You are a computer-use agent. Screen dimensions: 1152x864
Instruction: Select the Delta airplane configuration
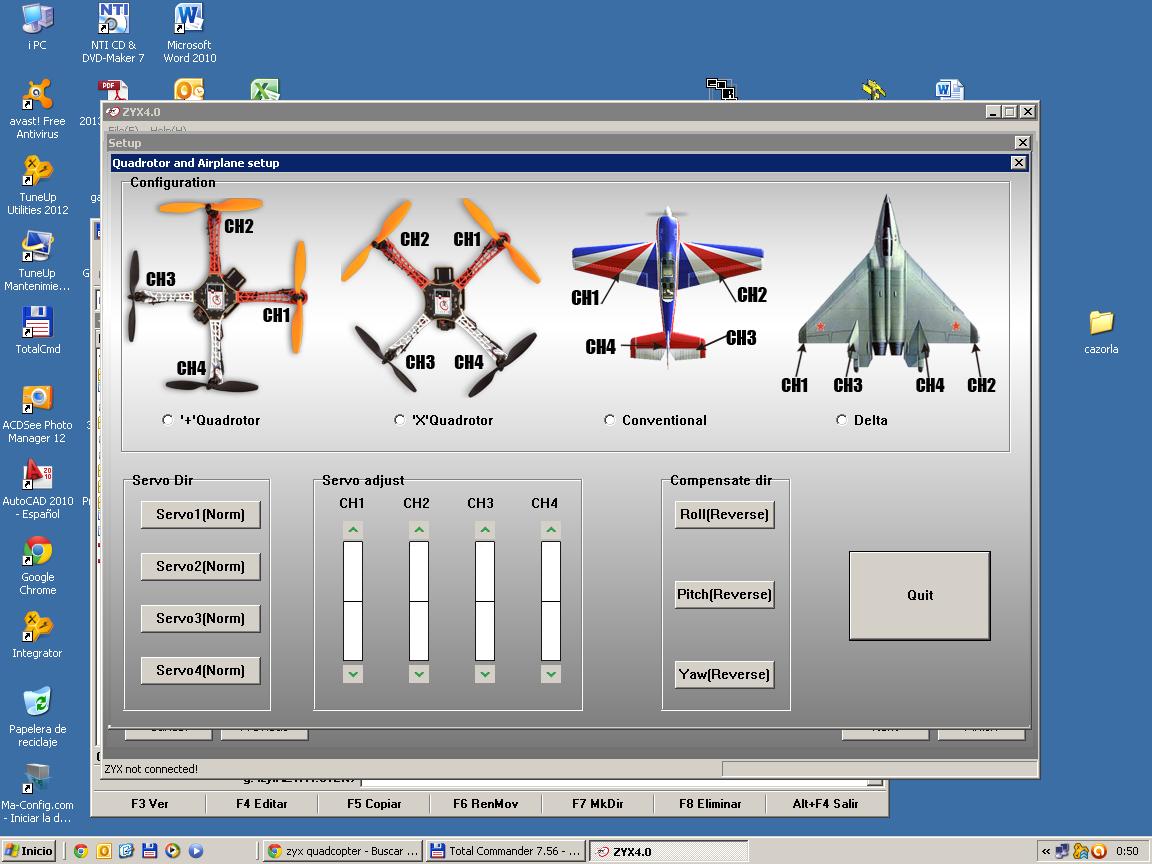click(x=842, y=420)
